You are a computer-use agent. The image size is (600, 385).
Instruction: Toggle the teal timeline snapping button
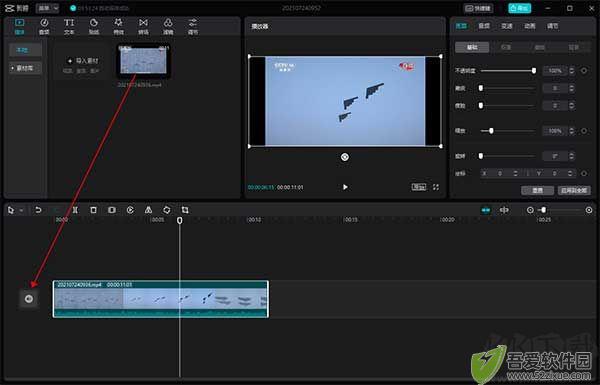[x=486, y=210]
